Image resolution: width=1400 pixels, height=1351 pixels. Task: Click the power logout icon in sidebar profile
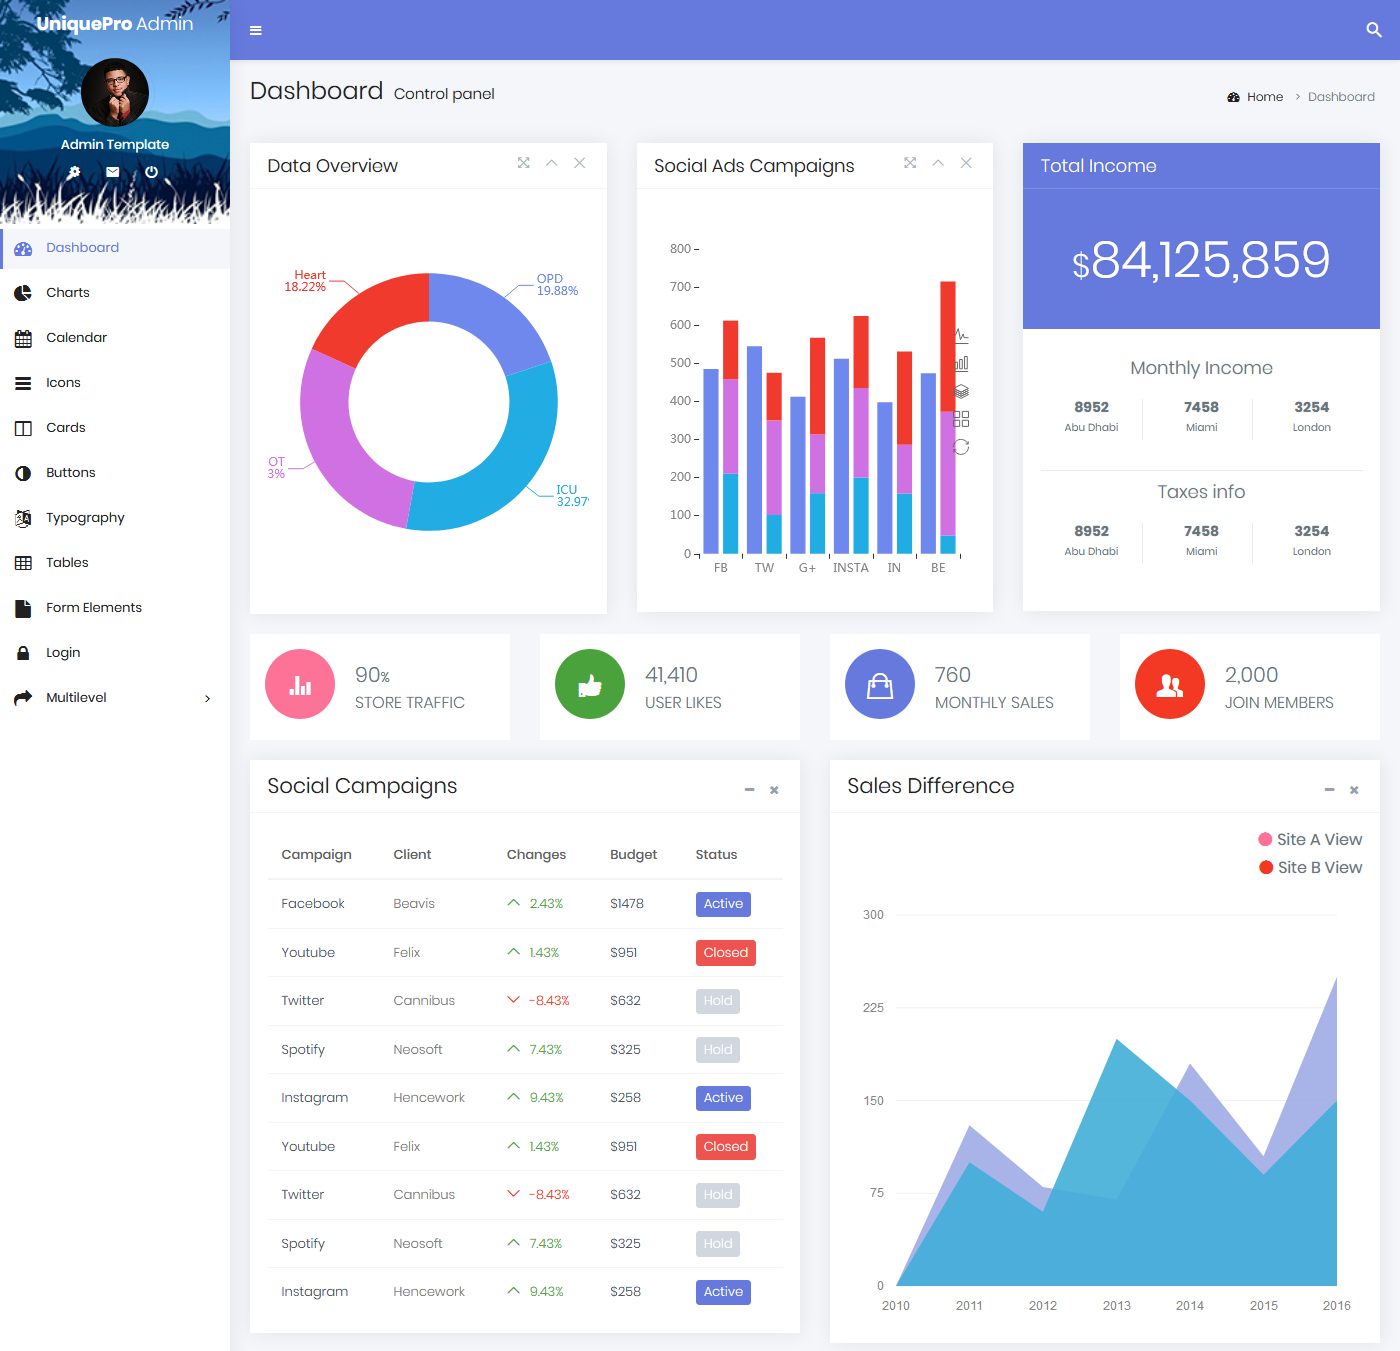151,172
